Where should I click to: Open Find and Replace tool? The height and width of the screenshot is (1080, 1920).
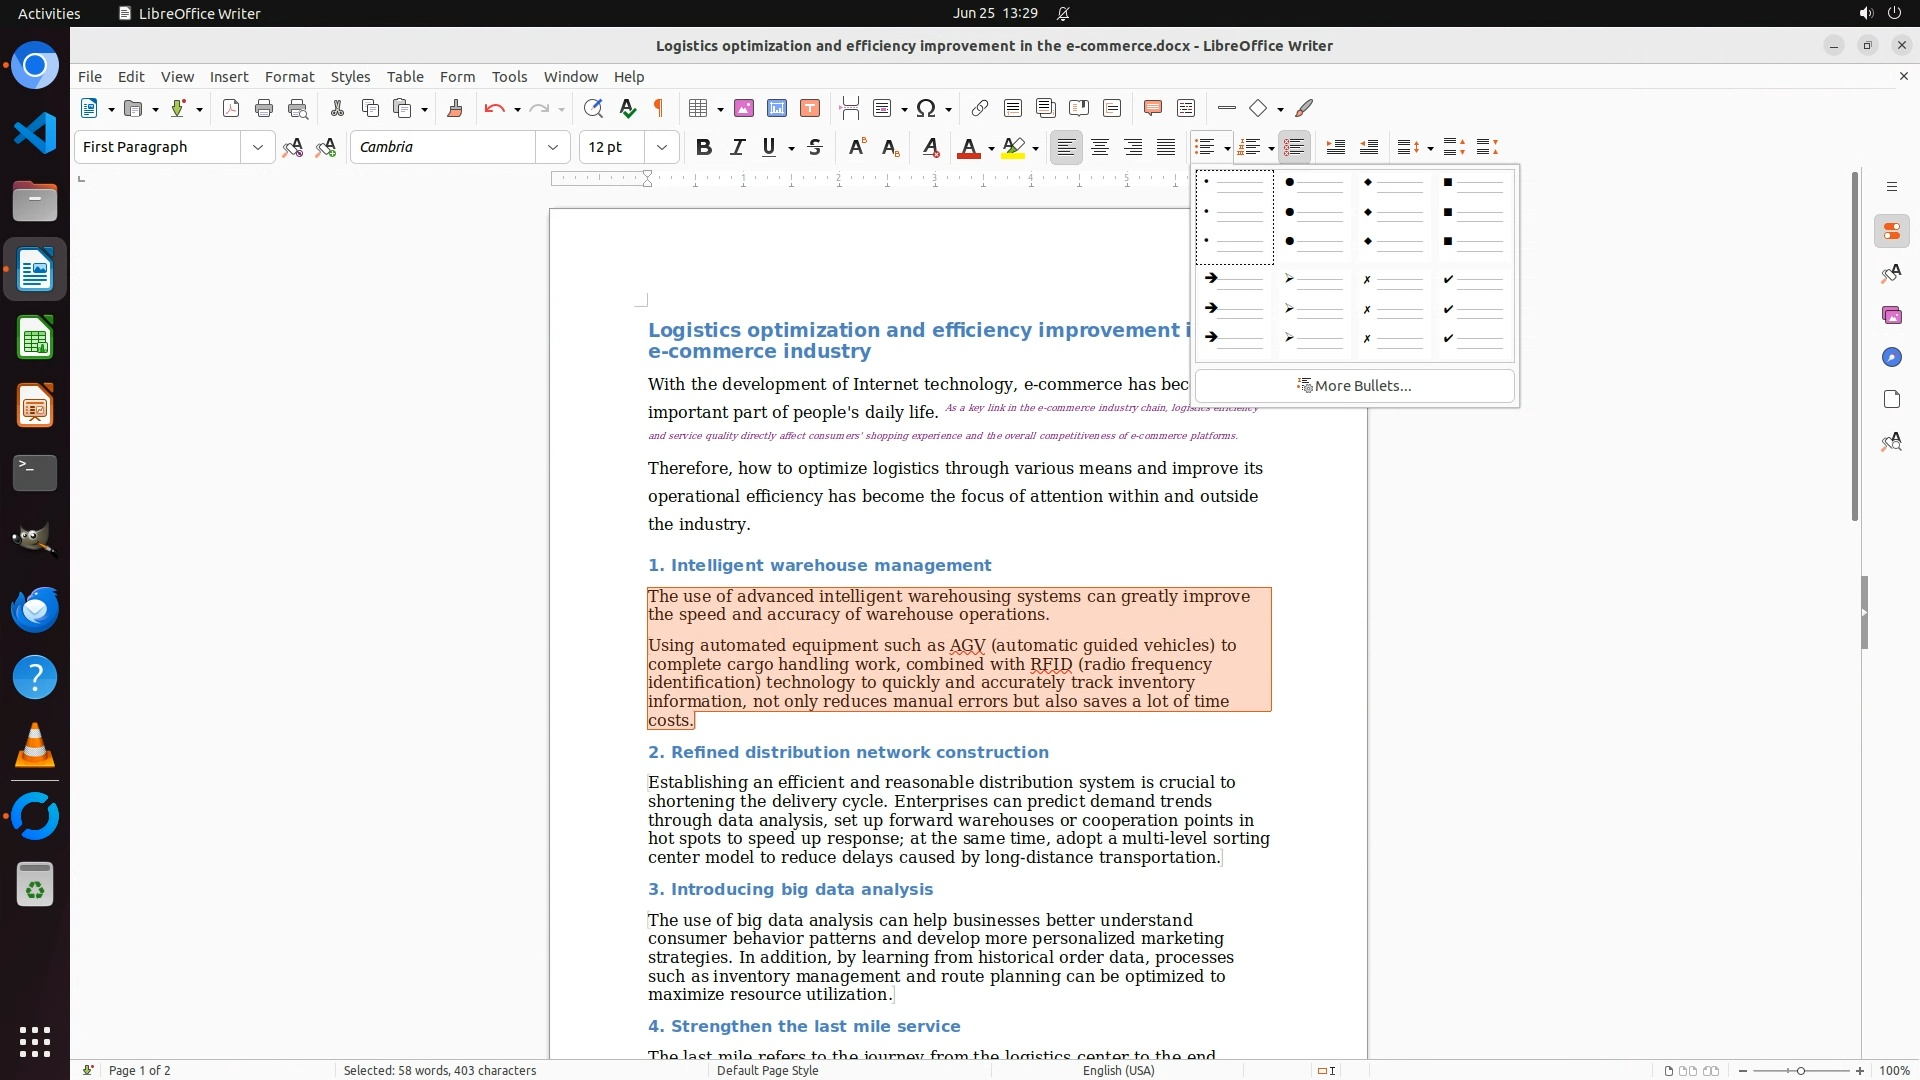pyautogui.click(x=593, y=108)
